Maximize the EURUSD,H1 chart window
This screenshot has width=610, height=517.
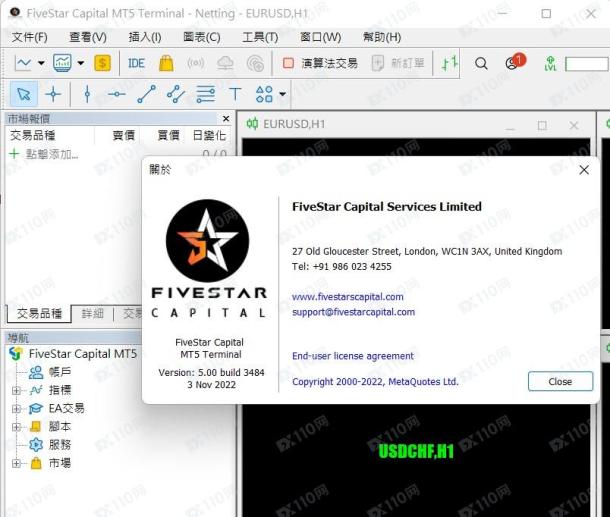tap(542, 125)
